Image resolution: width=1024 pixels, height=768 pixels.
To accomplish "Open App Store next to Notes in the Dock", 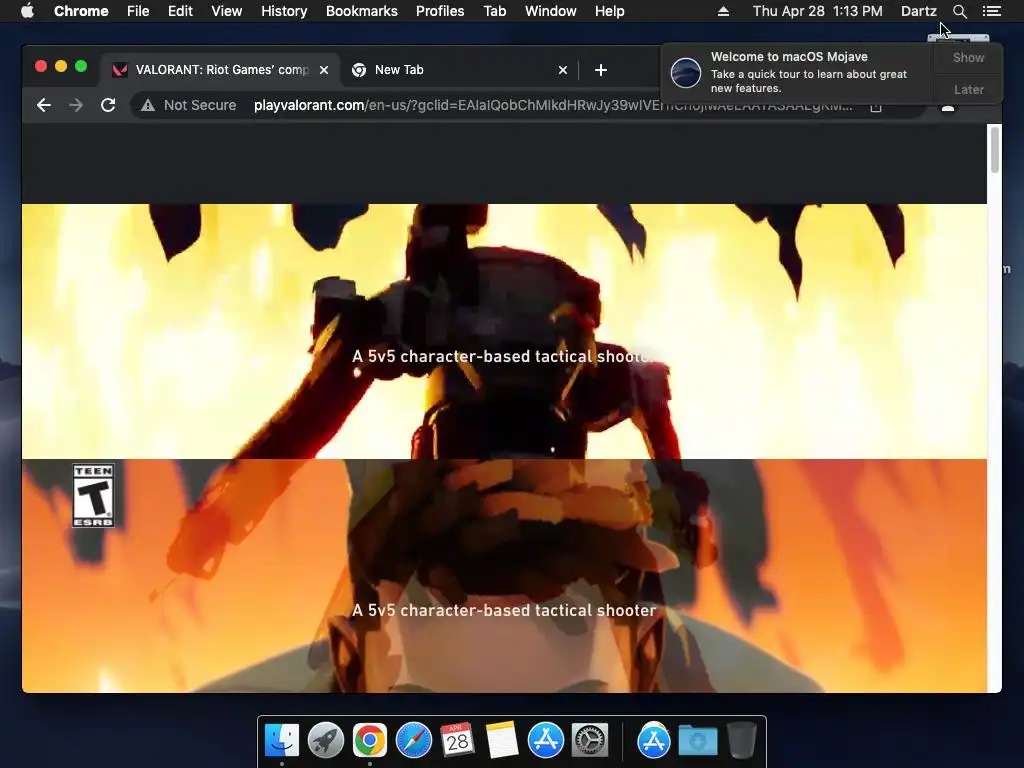I will pos(545,740).
